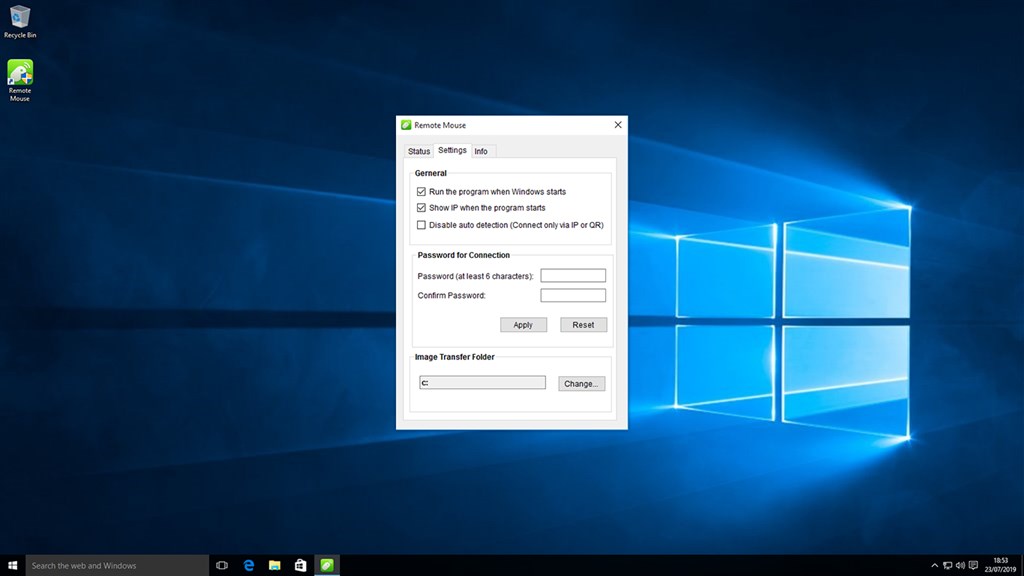Click the Confirm Password field
Viewport: 1024px width, 576px height.
click(573, 295)
